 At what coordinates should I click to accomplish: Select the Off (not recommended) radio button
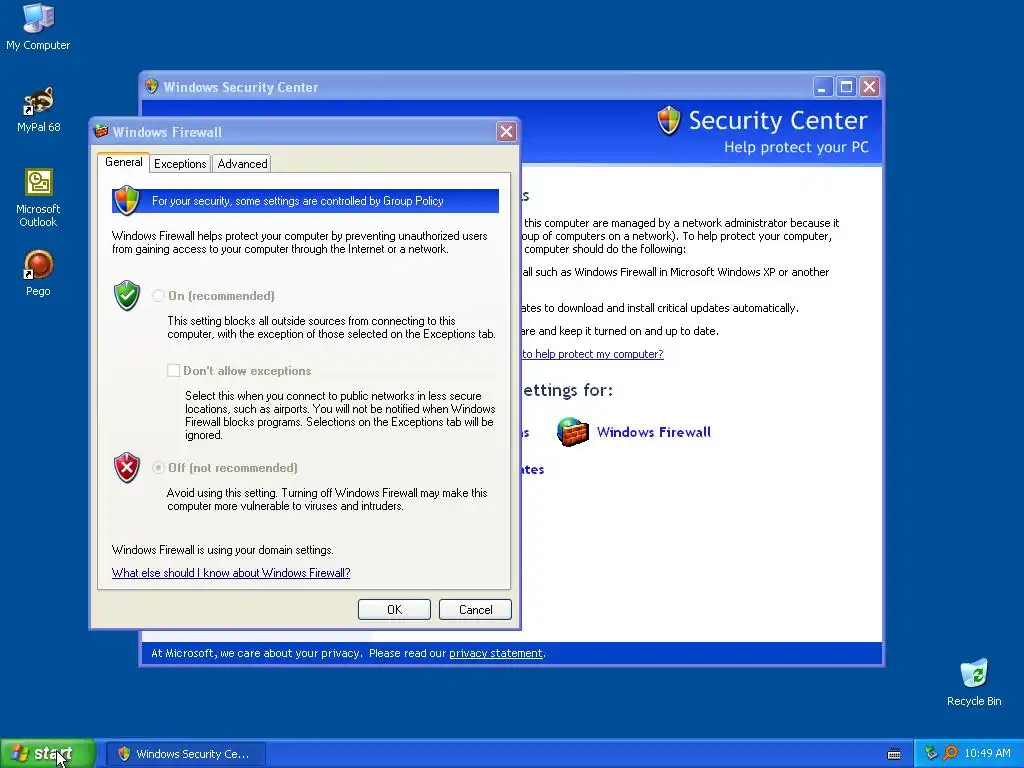click(158, 468)
